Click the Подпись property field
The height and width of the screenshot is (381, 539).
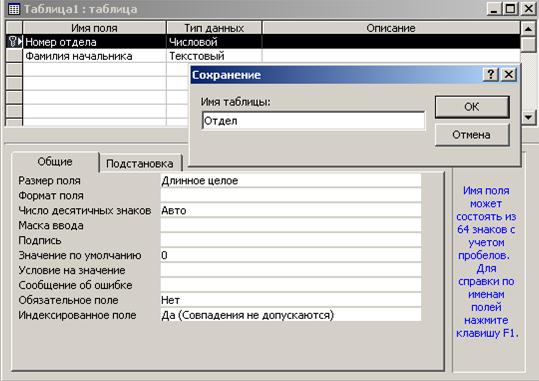[x=291, y=240]
